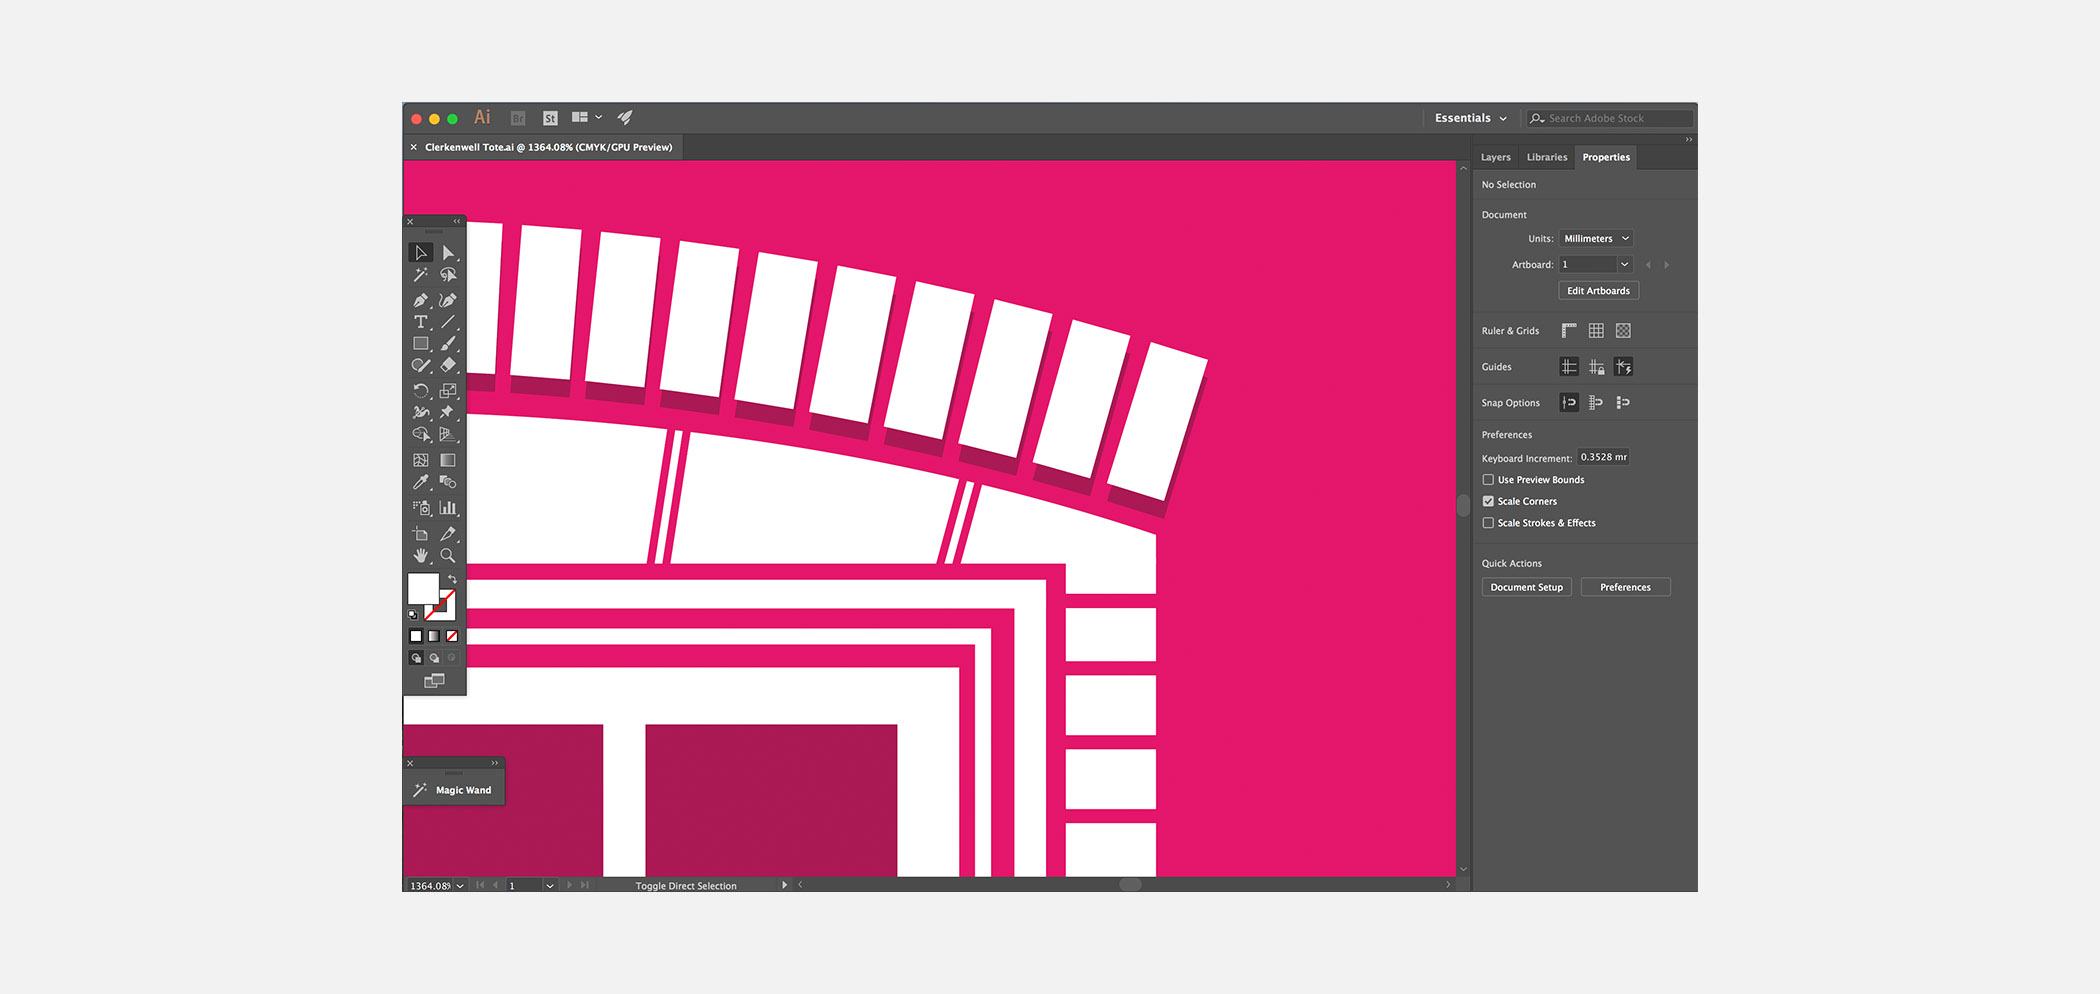
Task: Toggle Transparency Grid icon
Action: pyautogui.click(x=1623, y=331)
